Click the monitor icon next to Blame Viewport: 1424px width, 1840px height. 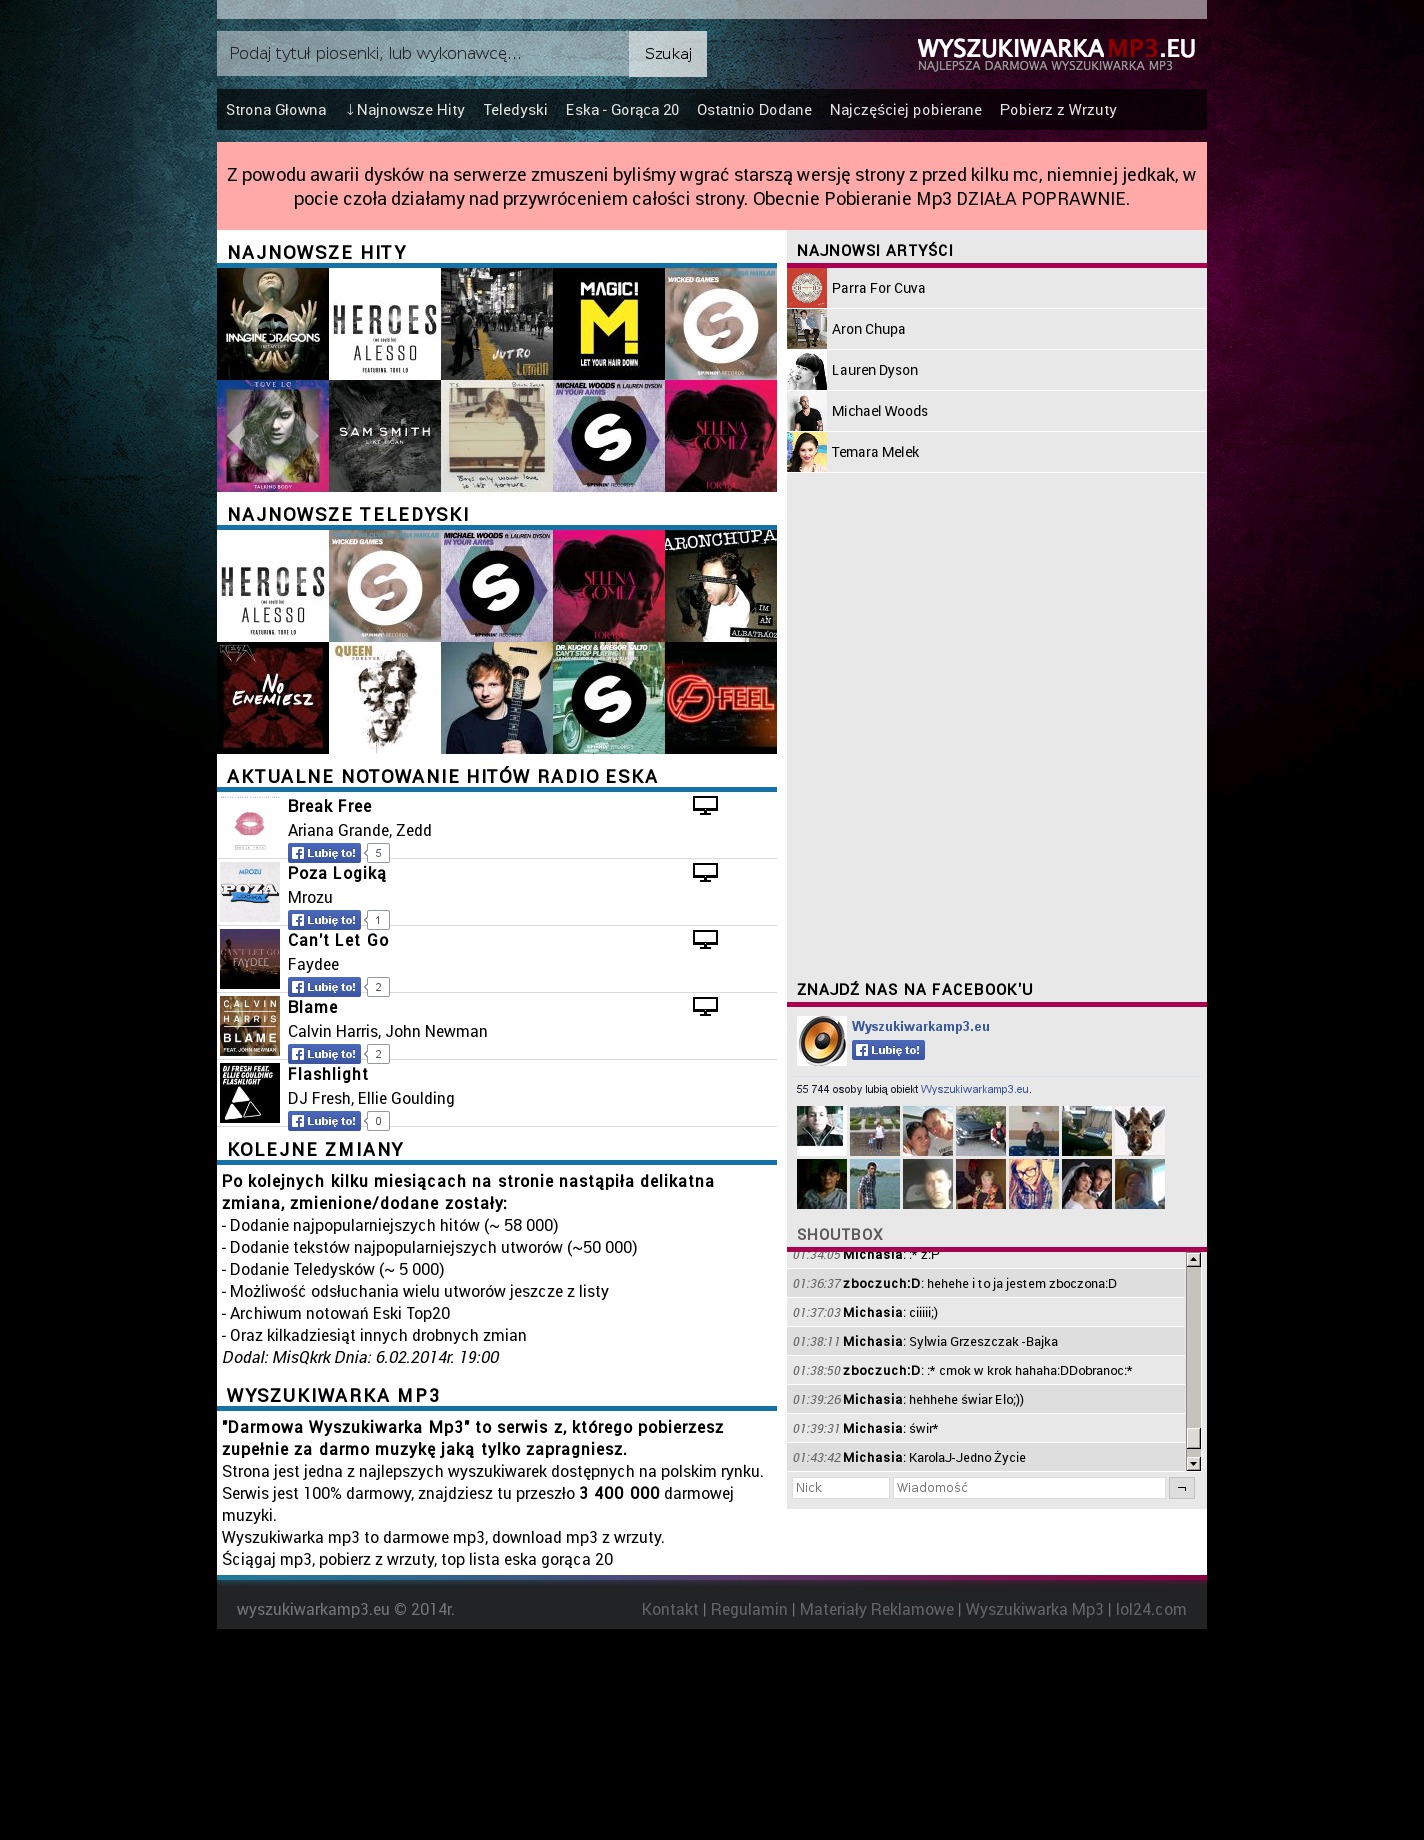tap(705, 1007)
